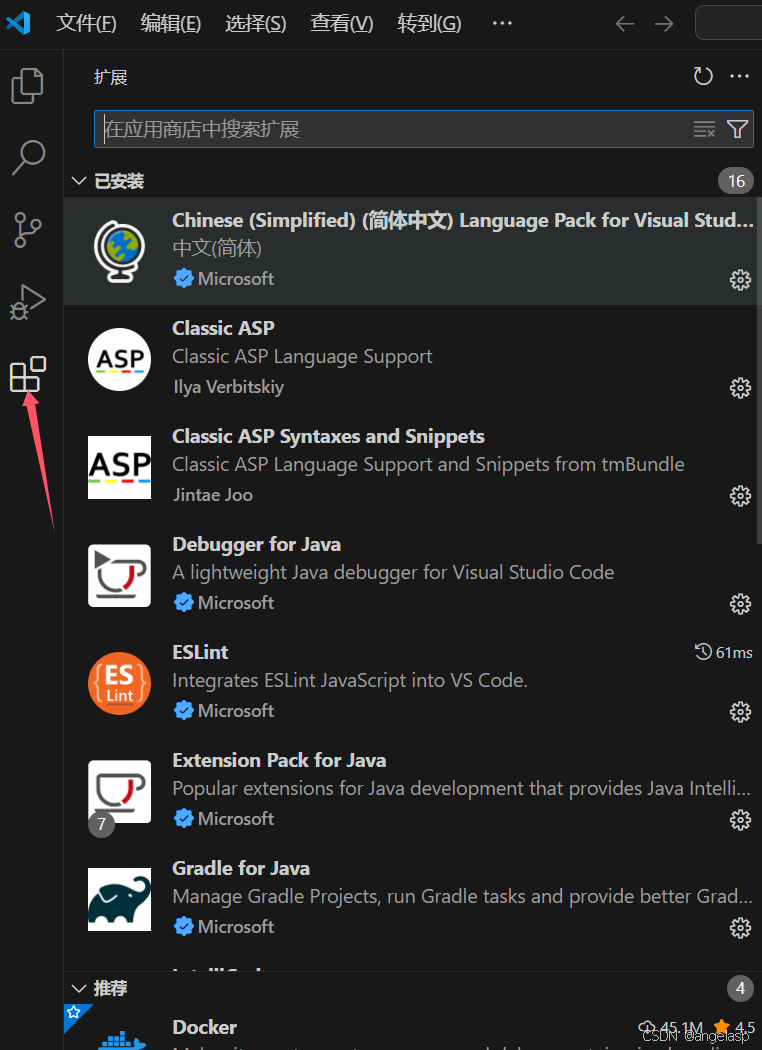Click the Ilya Verbitskiy publisher name
Image resolution: width=762 pixels, height=1050 pixels.
coord(228,387)
